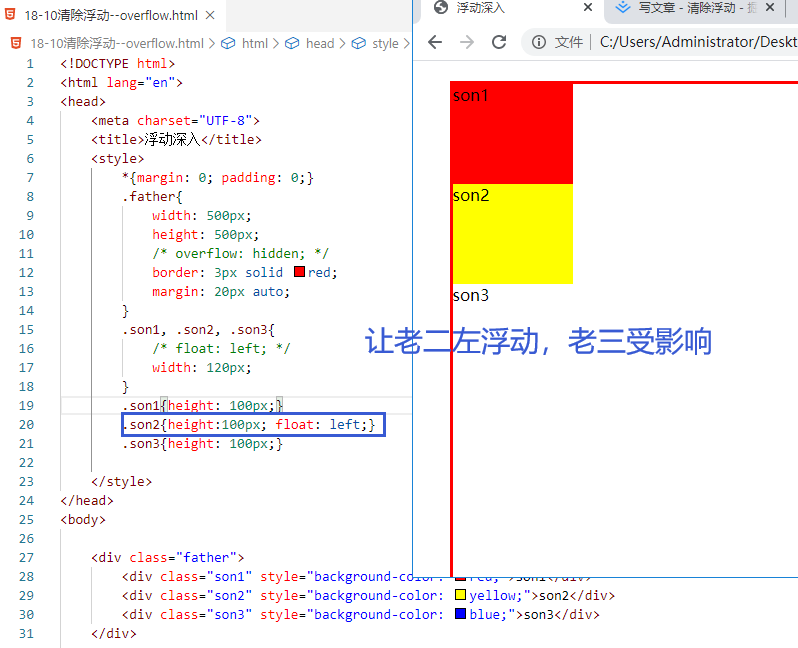Click line number 8 in the gutter
The image size is (798, 648).
point(30,196)
